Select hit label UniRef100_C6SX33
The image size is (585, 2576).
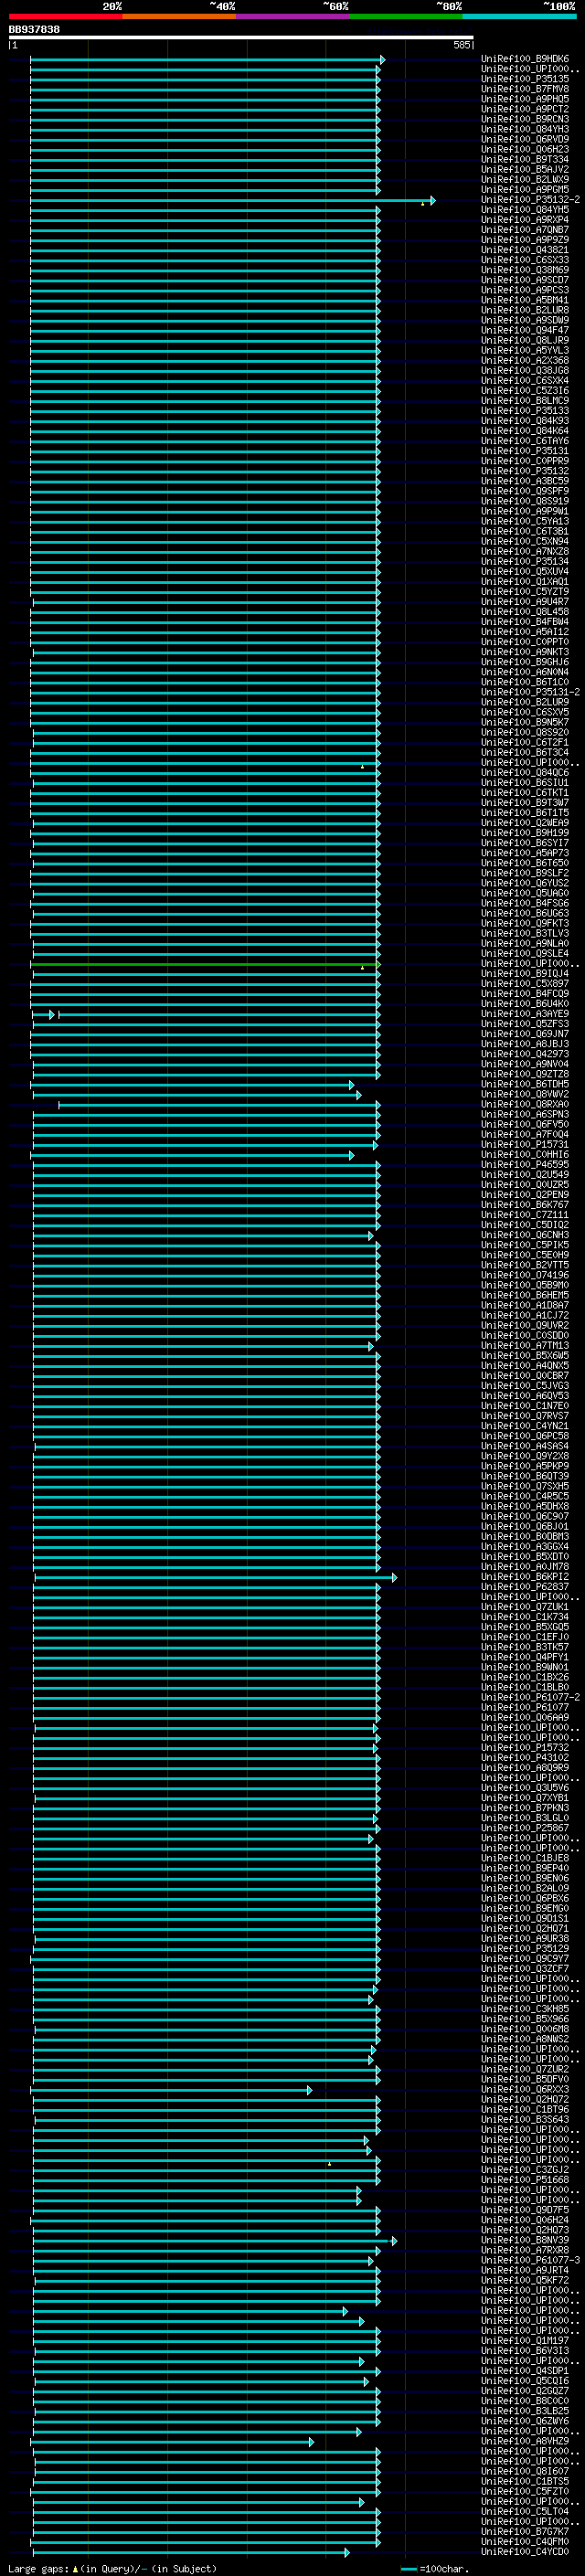click(x=525, y=260)
